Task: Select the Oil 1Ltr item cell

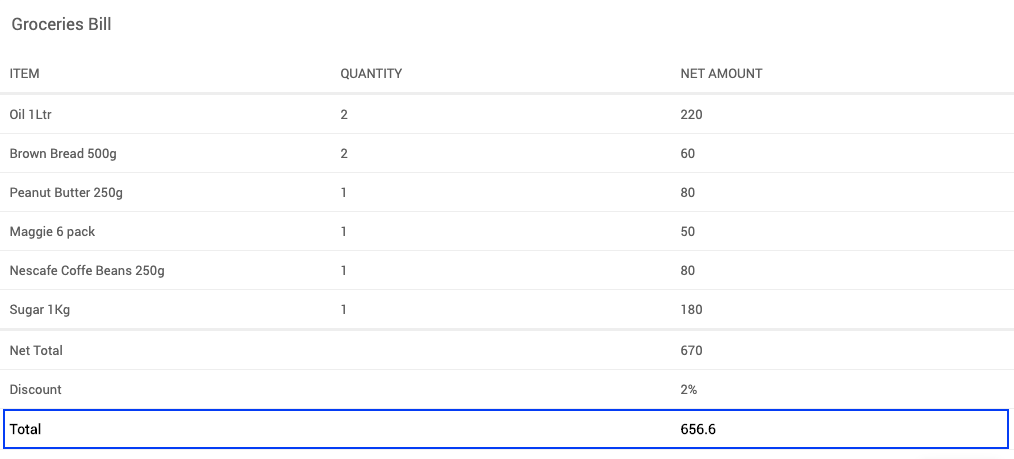Action: point(31,115)
